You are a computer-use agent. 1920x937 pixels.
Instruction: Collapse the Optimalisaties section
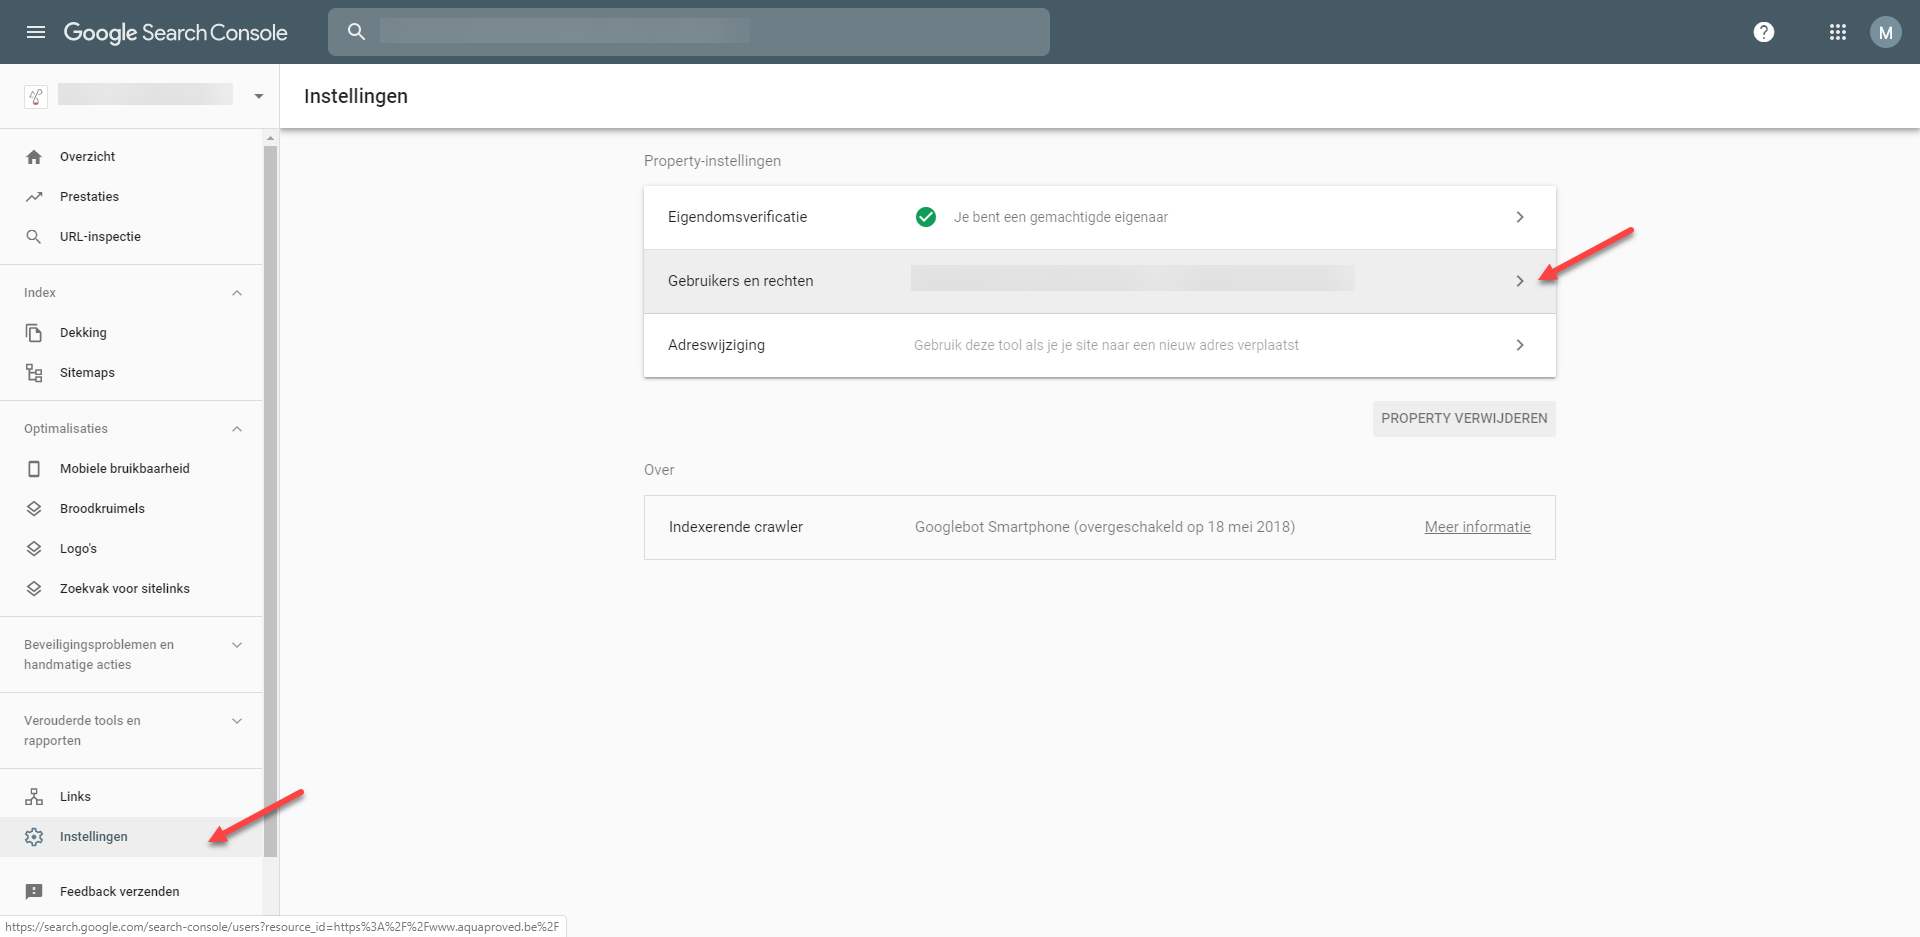(x=237, y=429)
